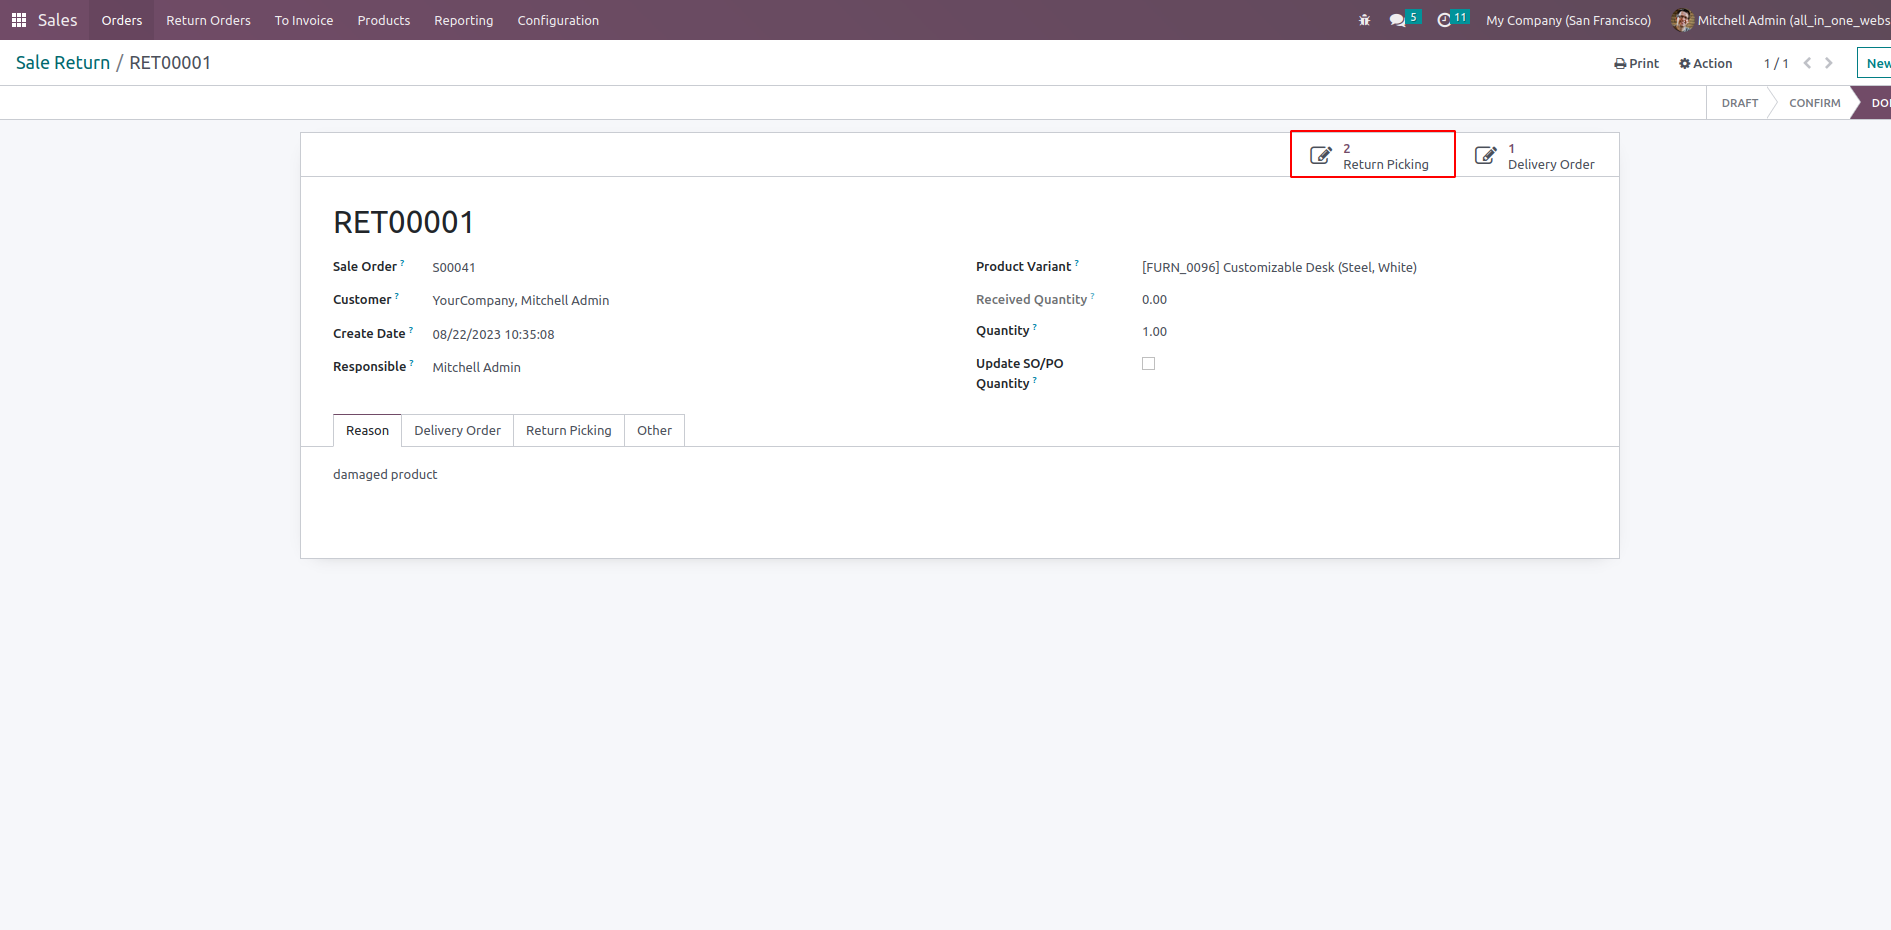1891x930 pixels.
Task: Switch to the Delivery Order tab
Action: [x=457, y=431]
